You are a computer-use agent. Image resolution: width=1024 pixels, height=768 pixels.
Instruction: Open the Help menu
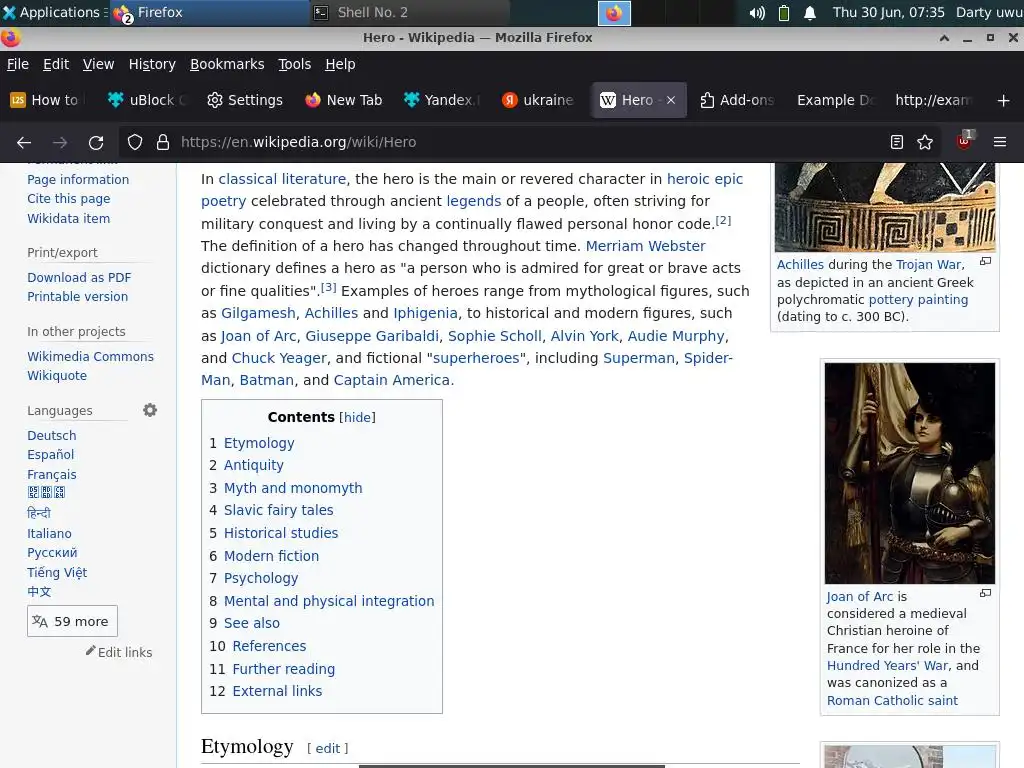tap(340, 64)
